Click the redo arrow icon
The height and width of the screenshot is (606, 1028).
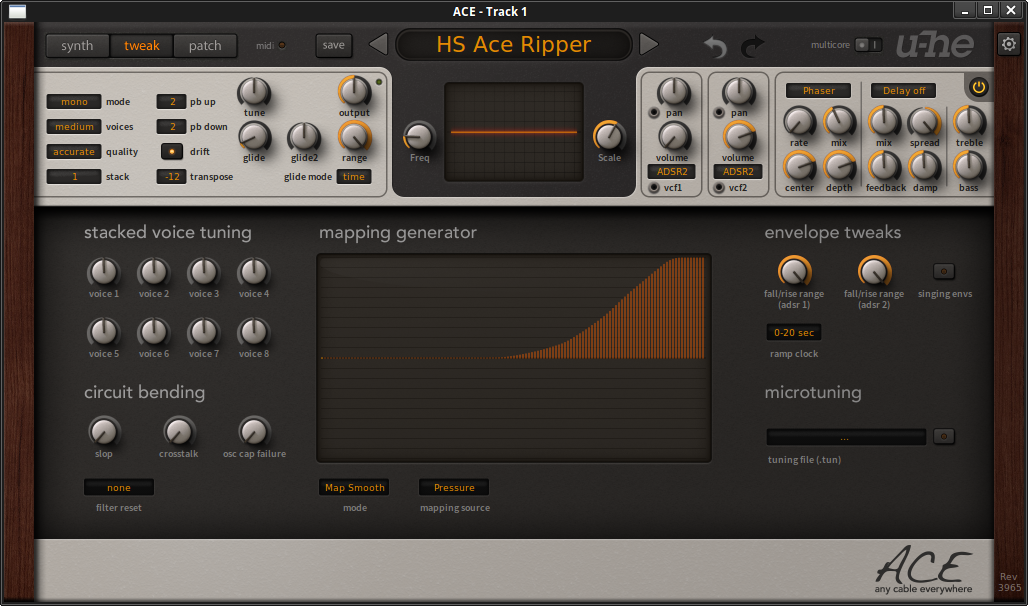[753, 47]
